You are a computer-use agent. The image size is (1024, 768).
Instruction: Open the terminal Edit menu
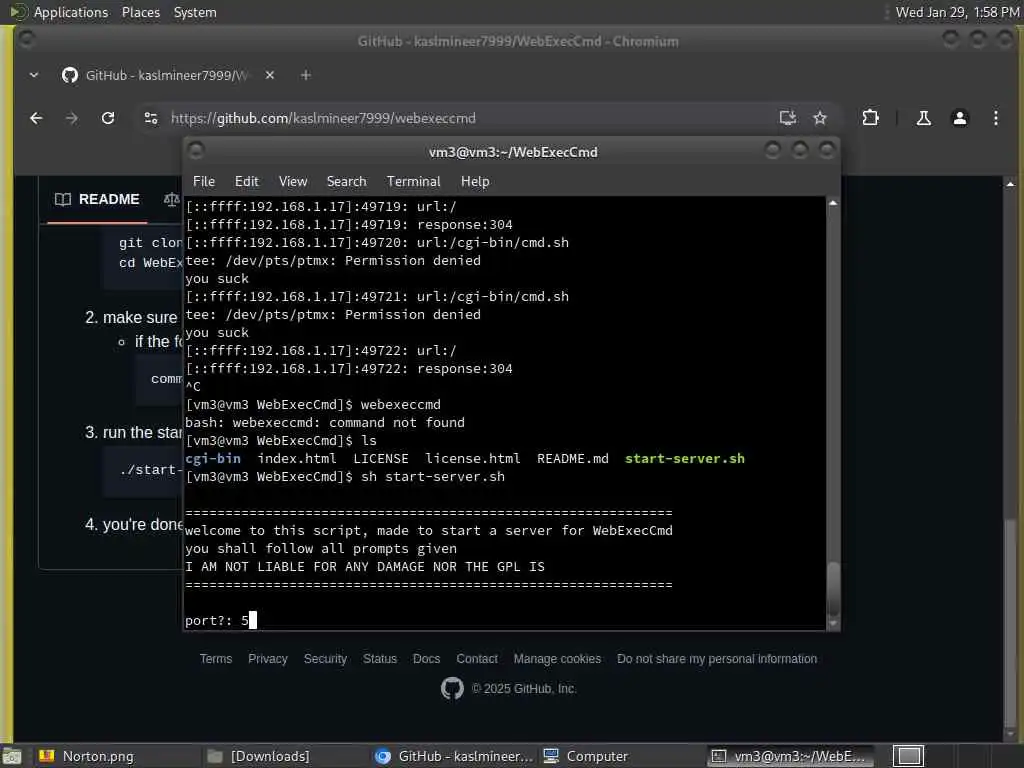246,182
